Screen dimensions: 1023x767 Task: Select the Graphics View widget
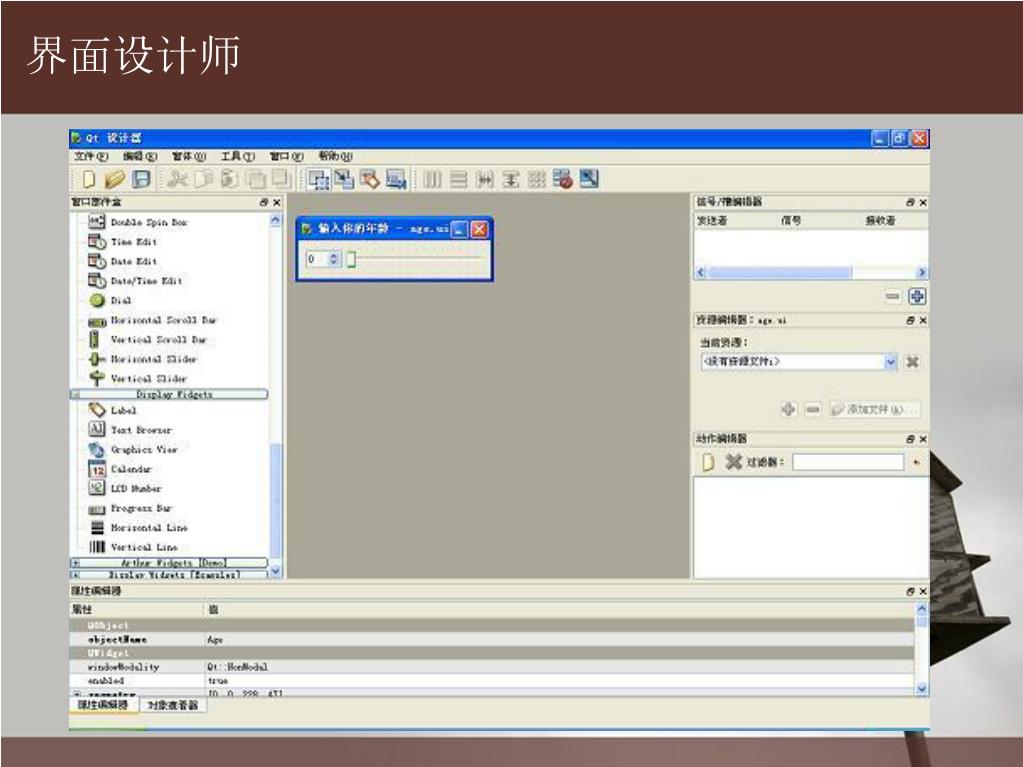[x=132, y=449]
